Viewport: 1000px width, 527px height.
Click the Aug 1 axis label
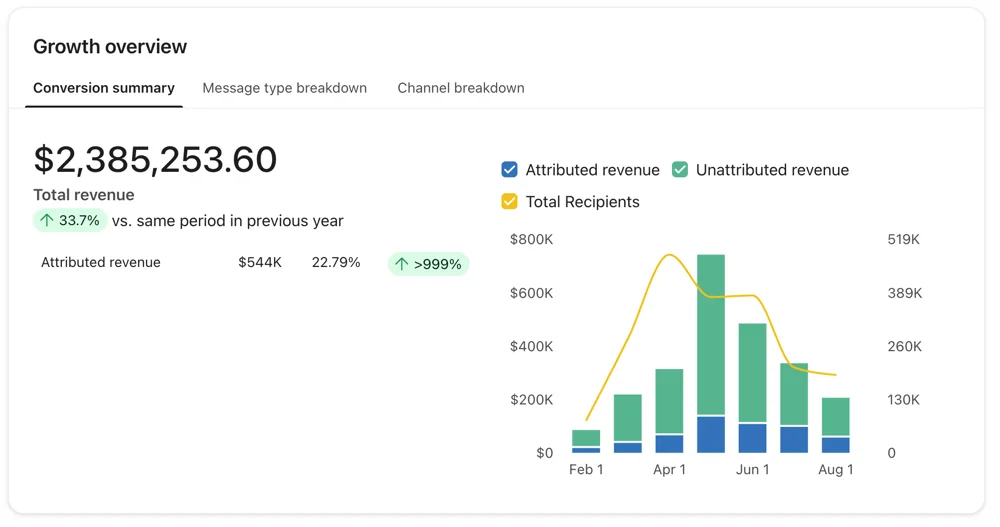point(836,470)
